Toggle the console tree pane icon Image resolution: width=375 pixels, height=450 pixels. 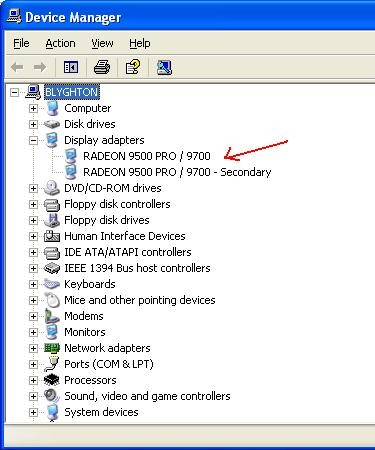tap(71, 67)
